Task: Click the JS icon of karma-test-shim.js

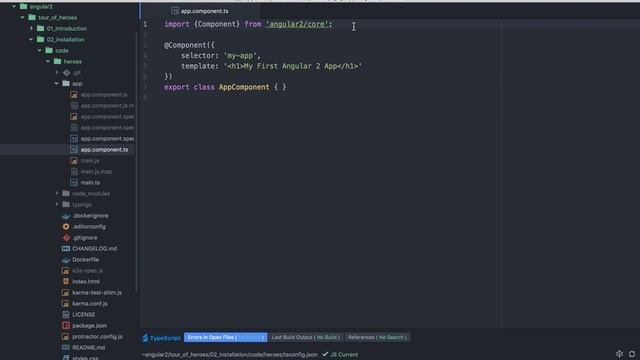Action: click(66, 293)
